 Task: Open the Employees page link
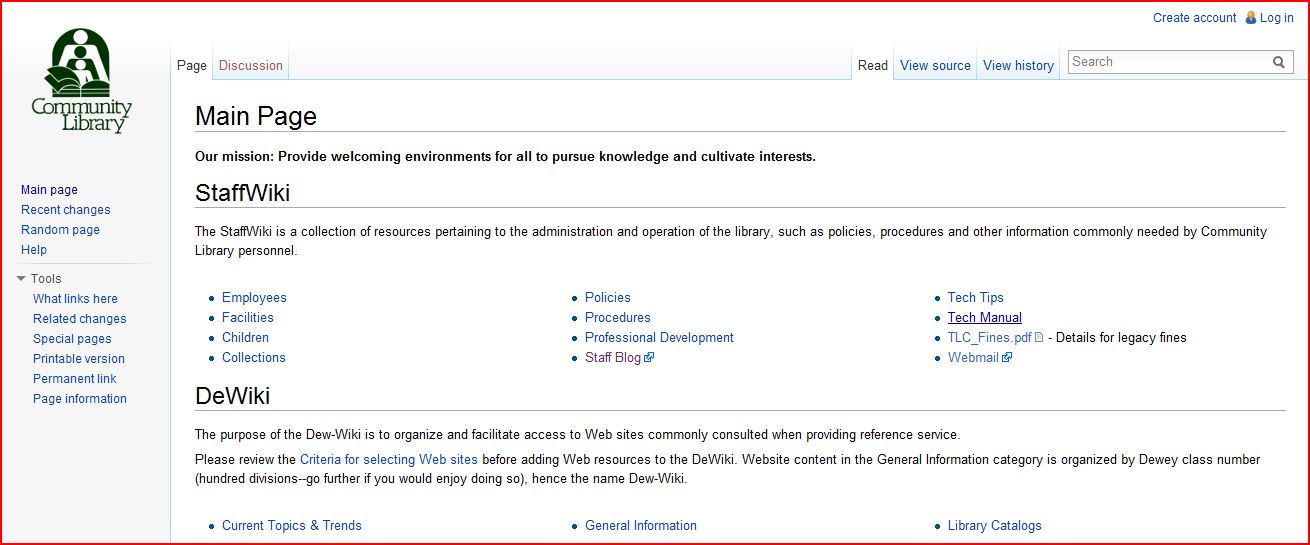pyautogui.click(x=254, y=298)
